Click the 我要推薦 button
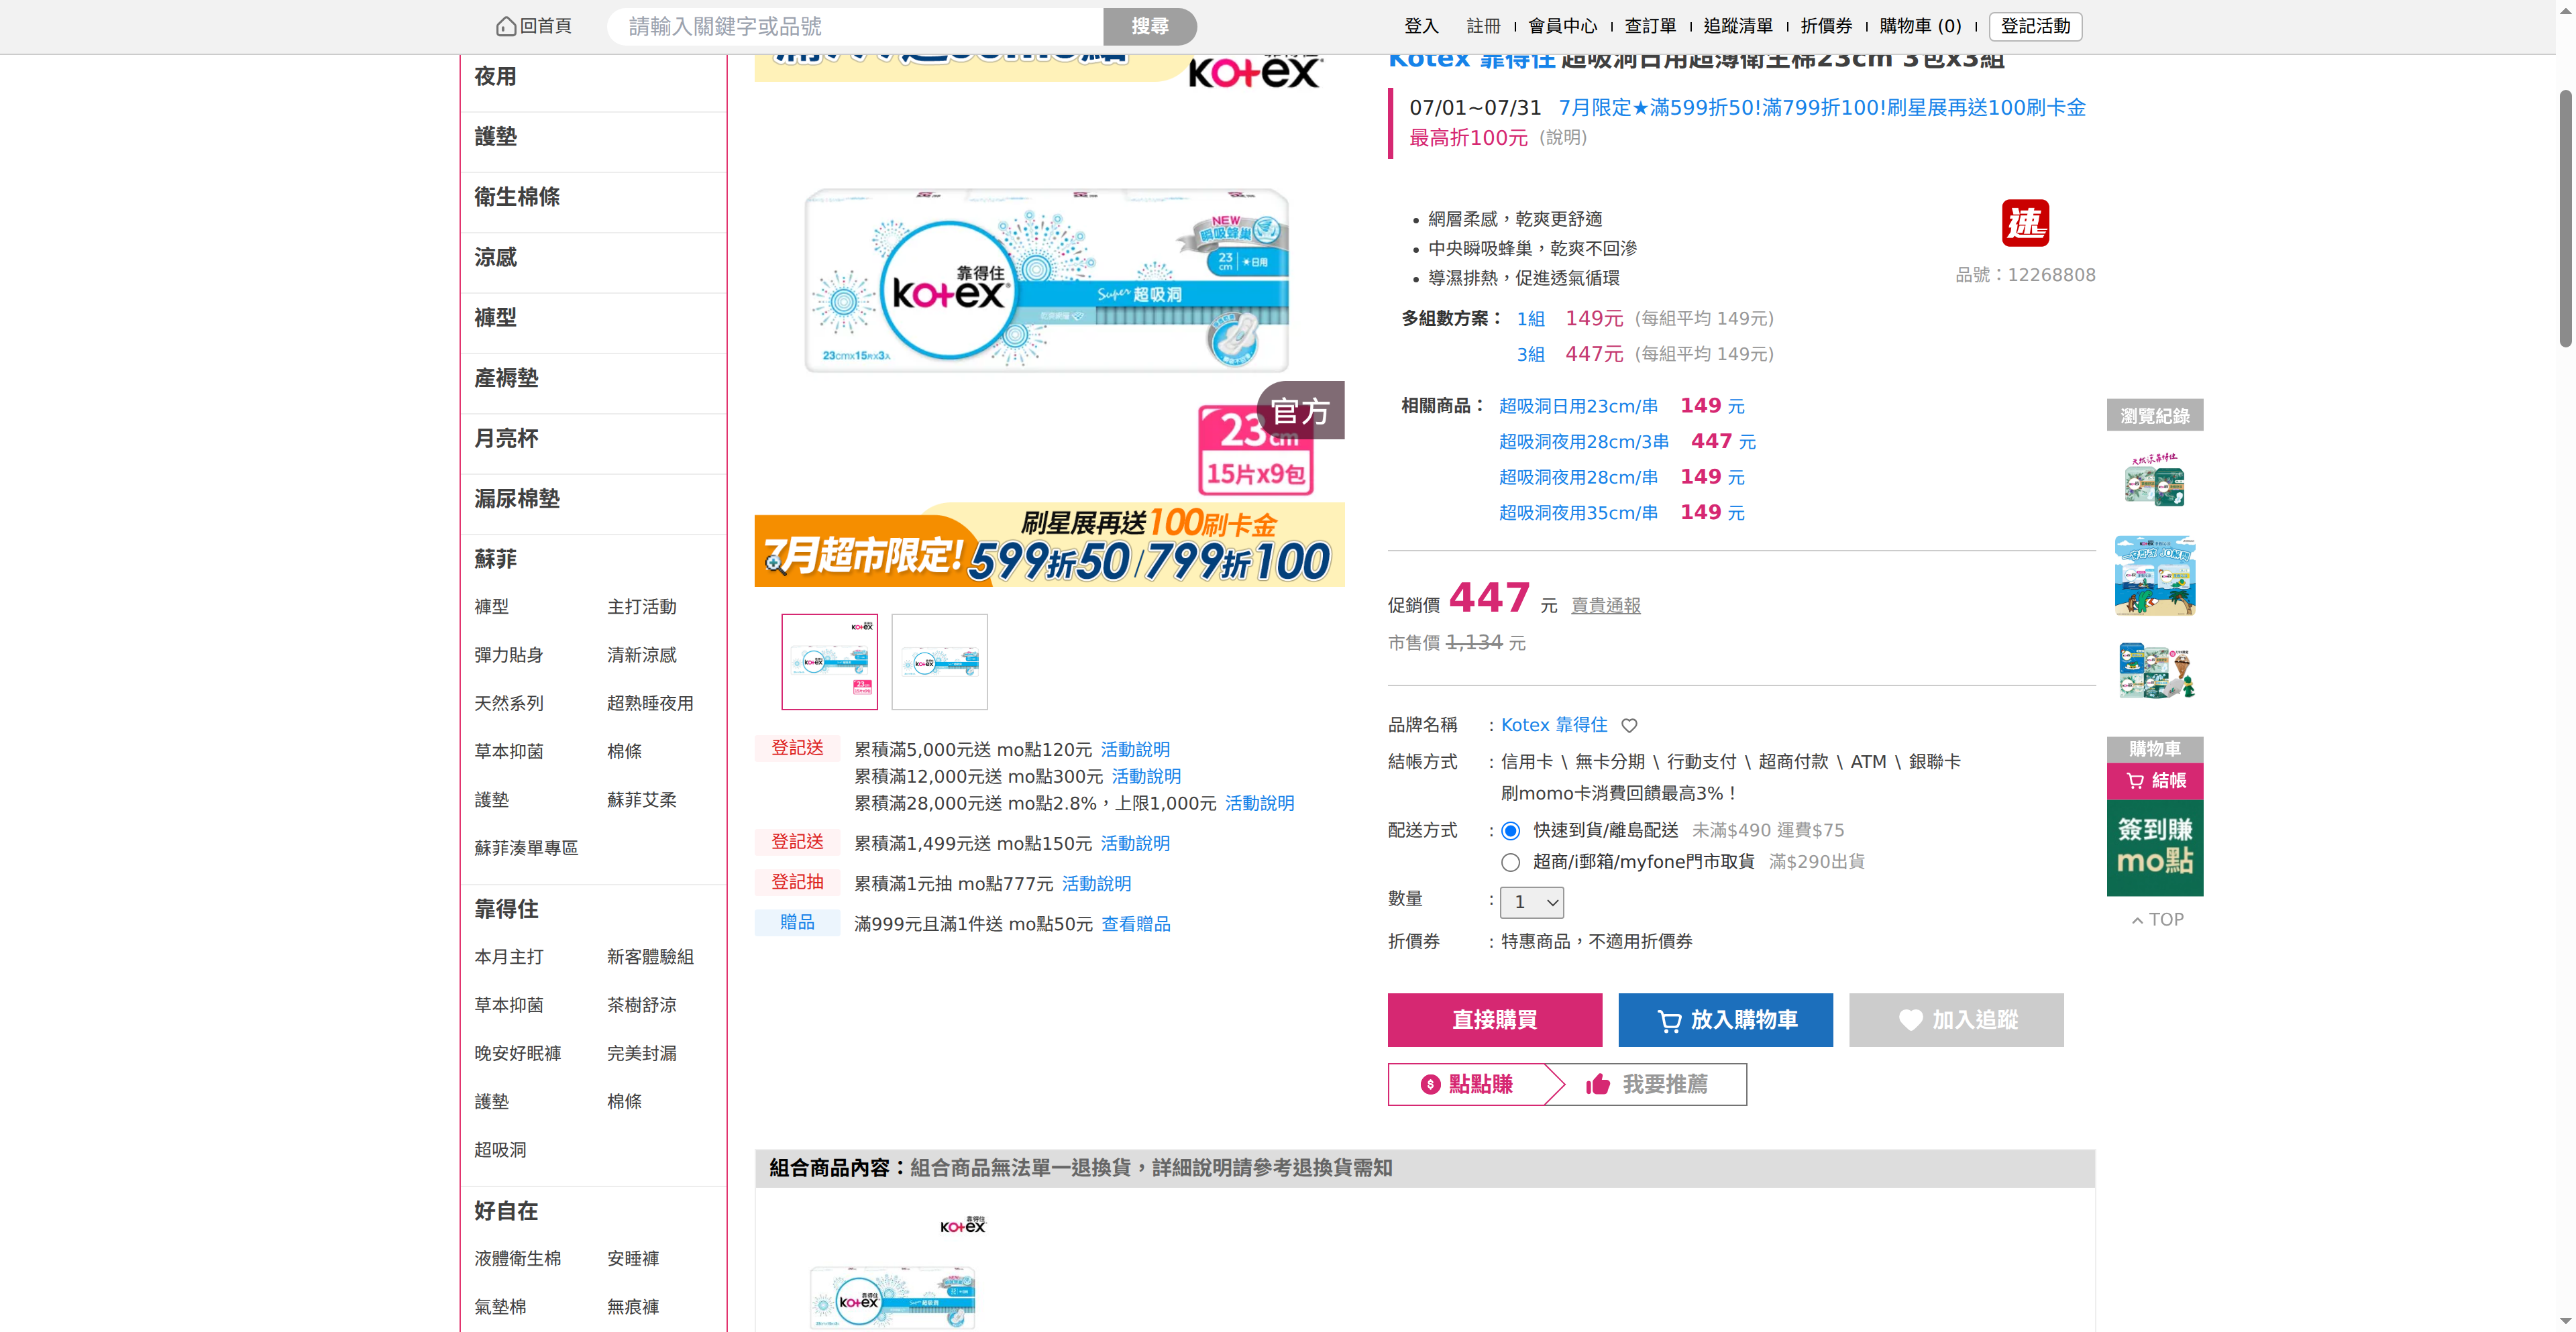The height and width of the screenshot is (1332, 2576). 1647,1084
